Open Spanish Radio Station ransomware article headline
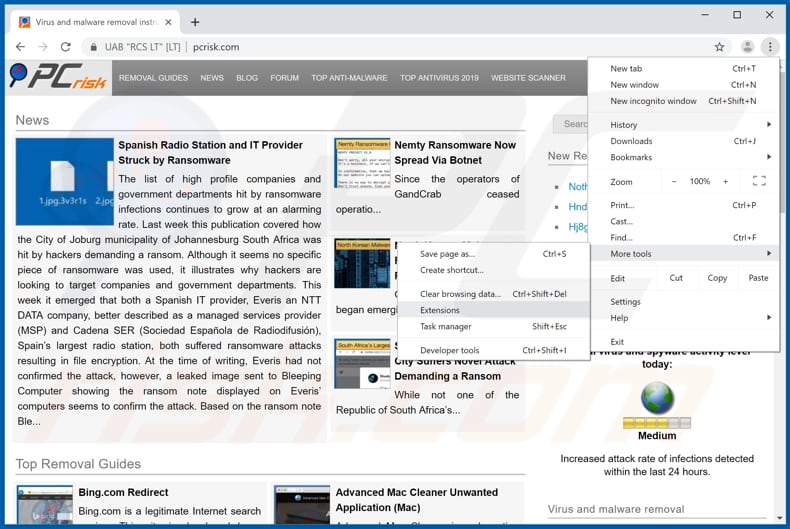The width and height of the screenshot is (790, 529). click(210, 153)
